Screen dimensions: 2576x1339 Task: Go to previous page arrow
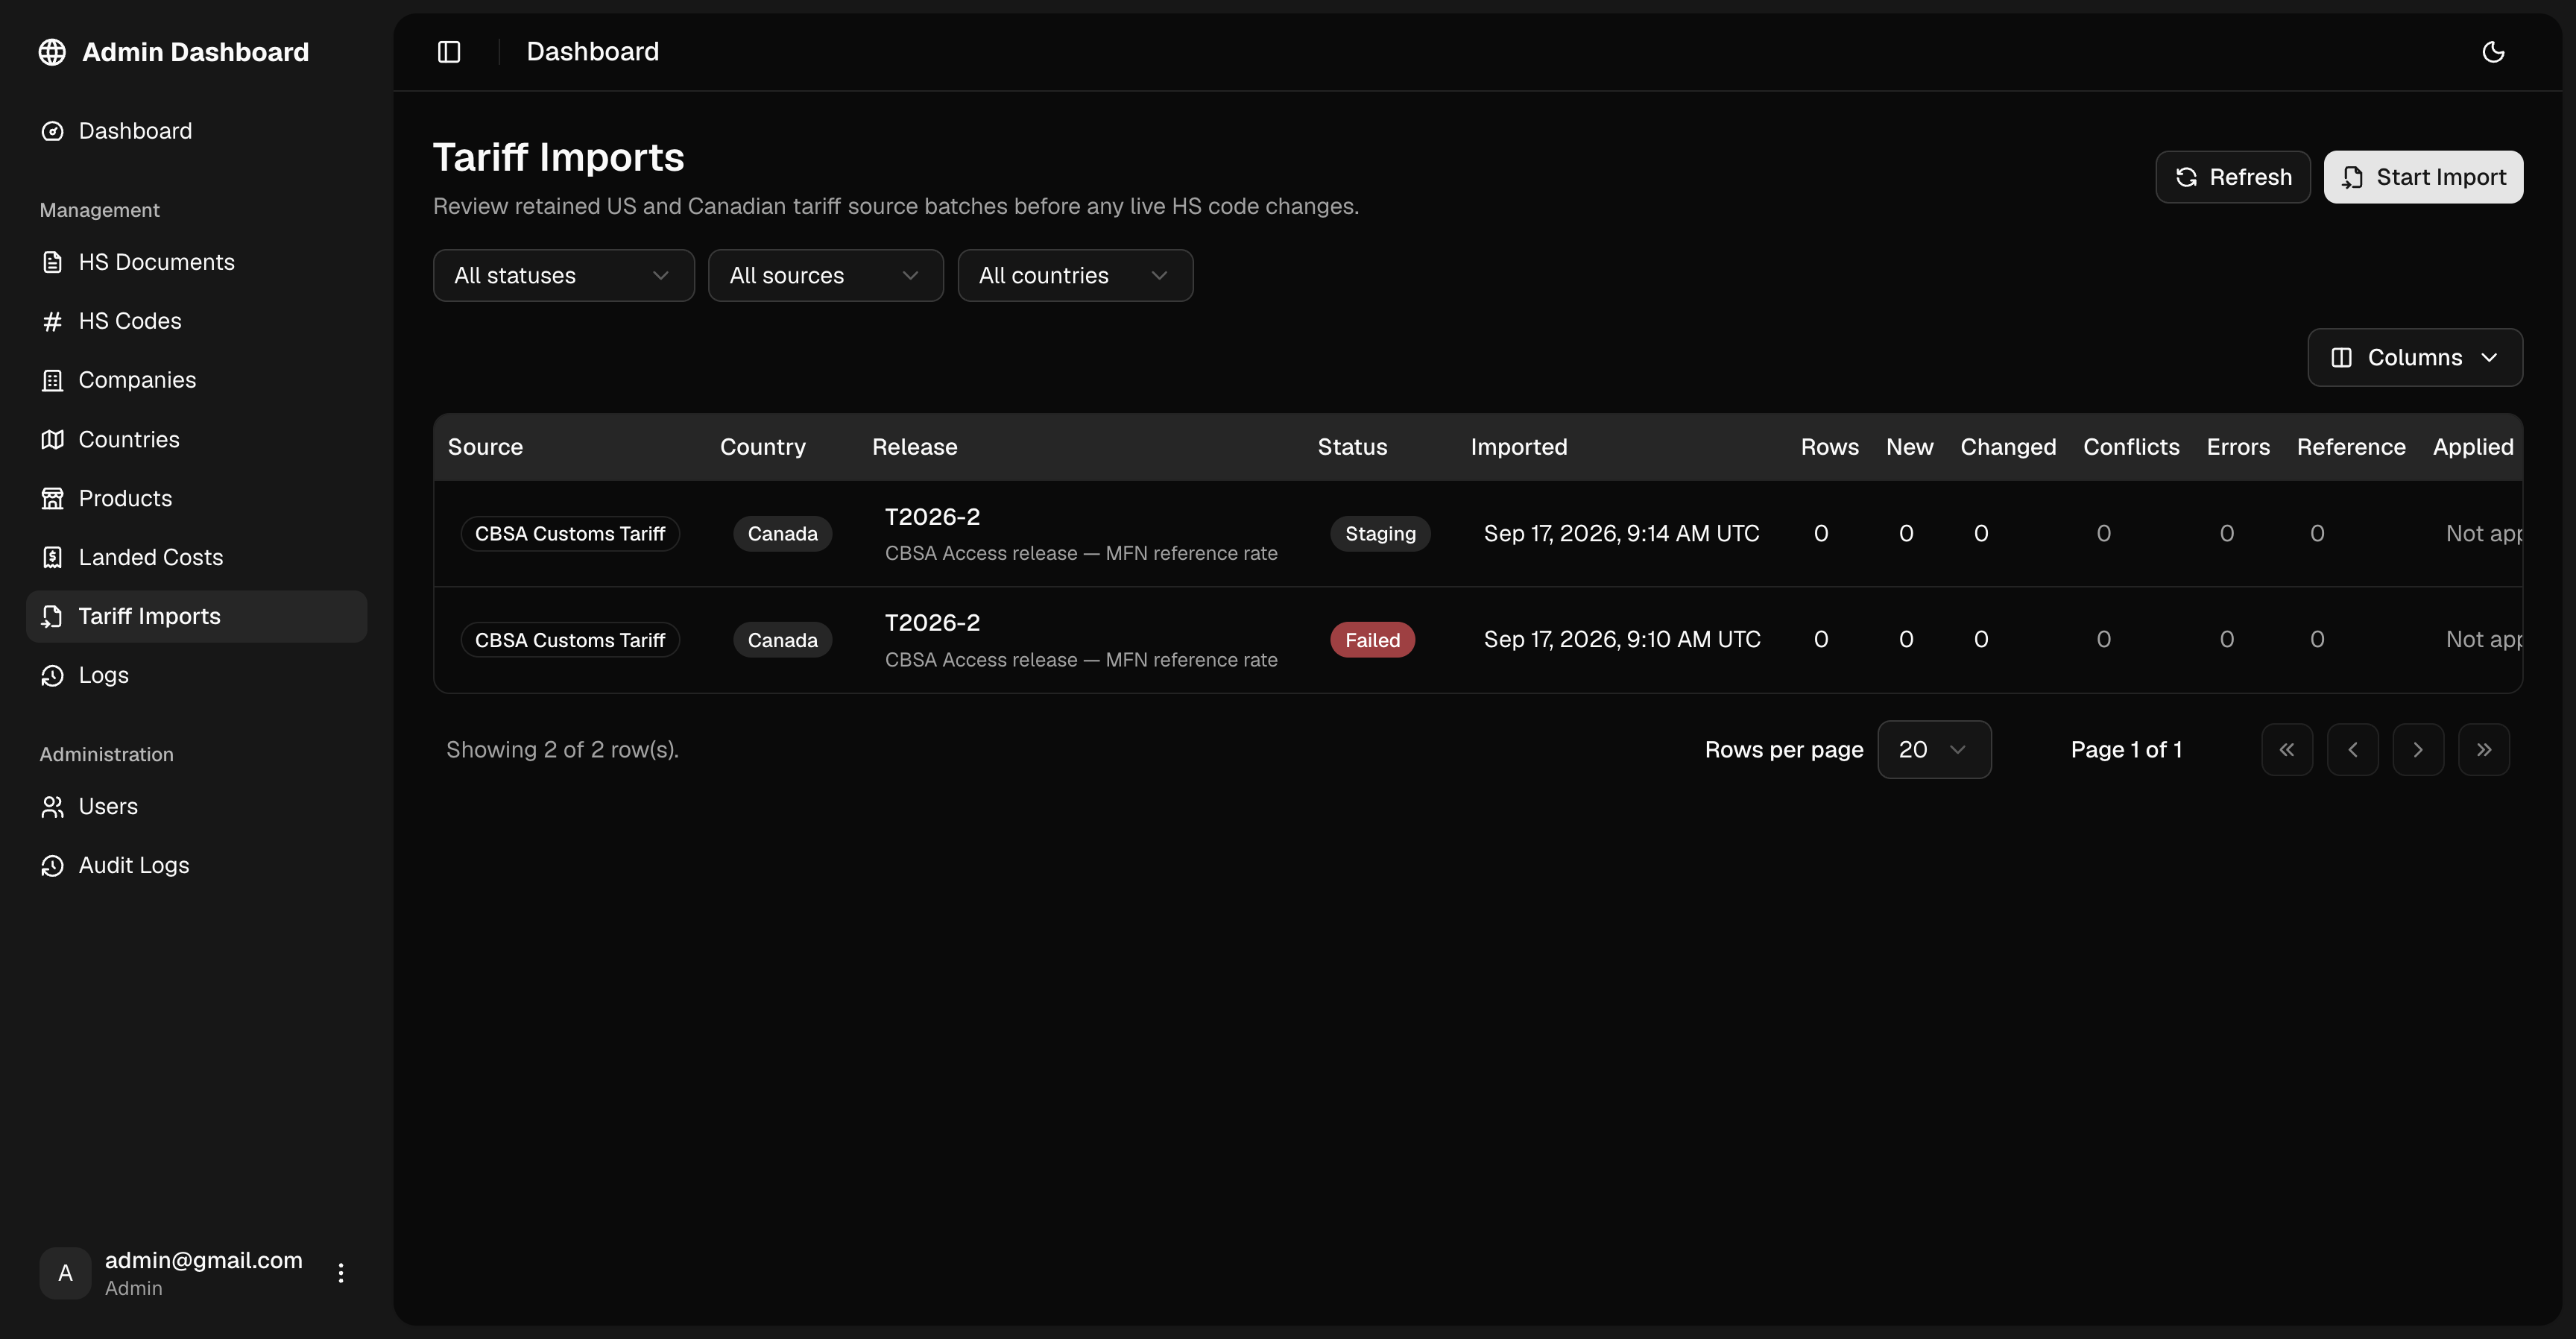[2353, 750]
